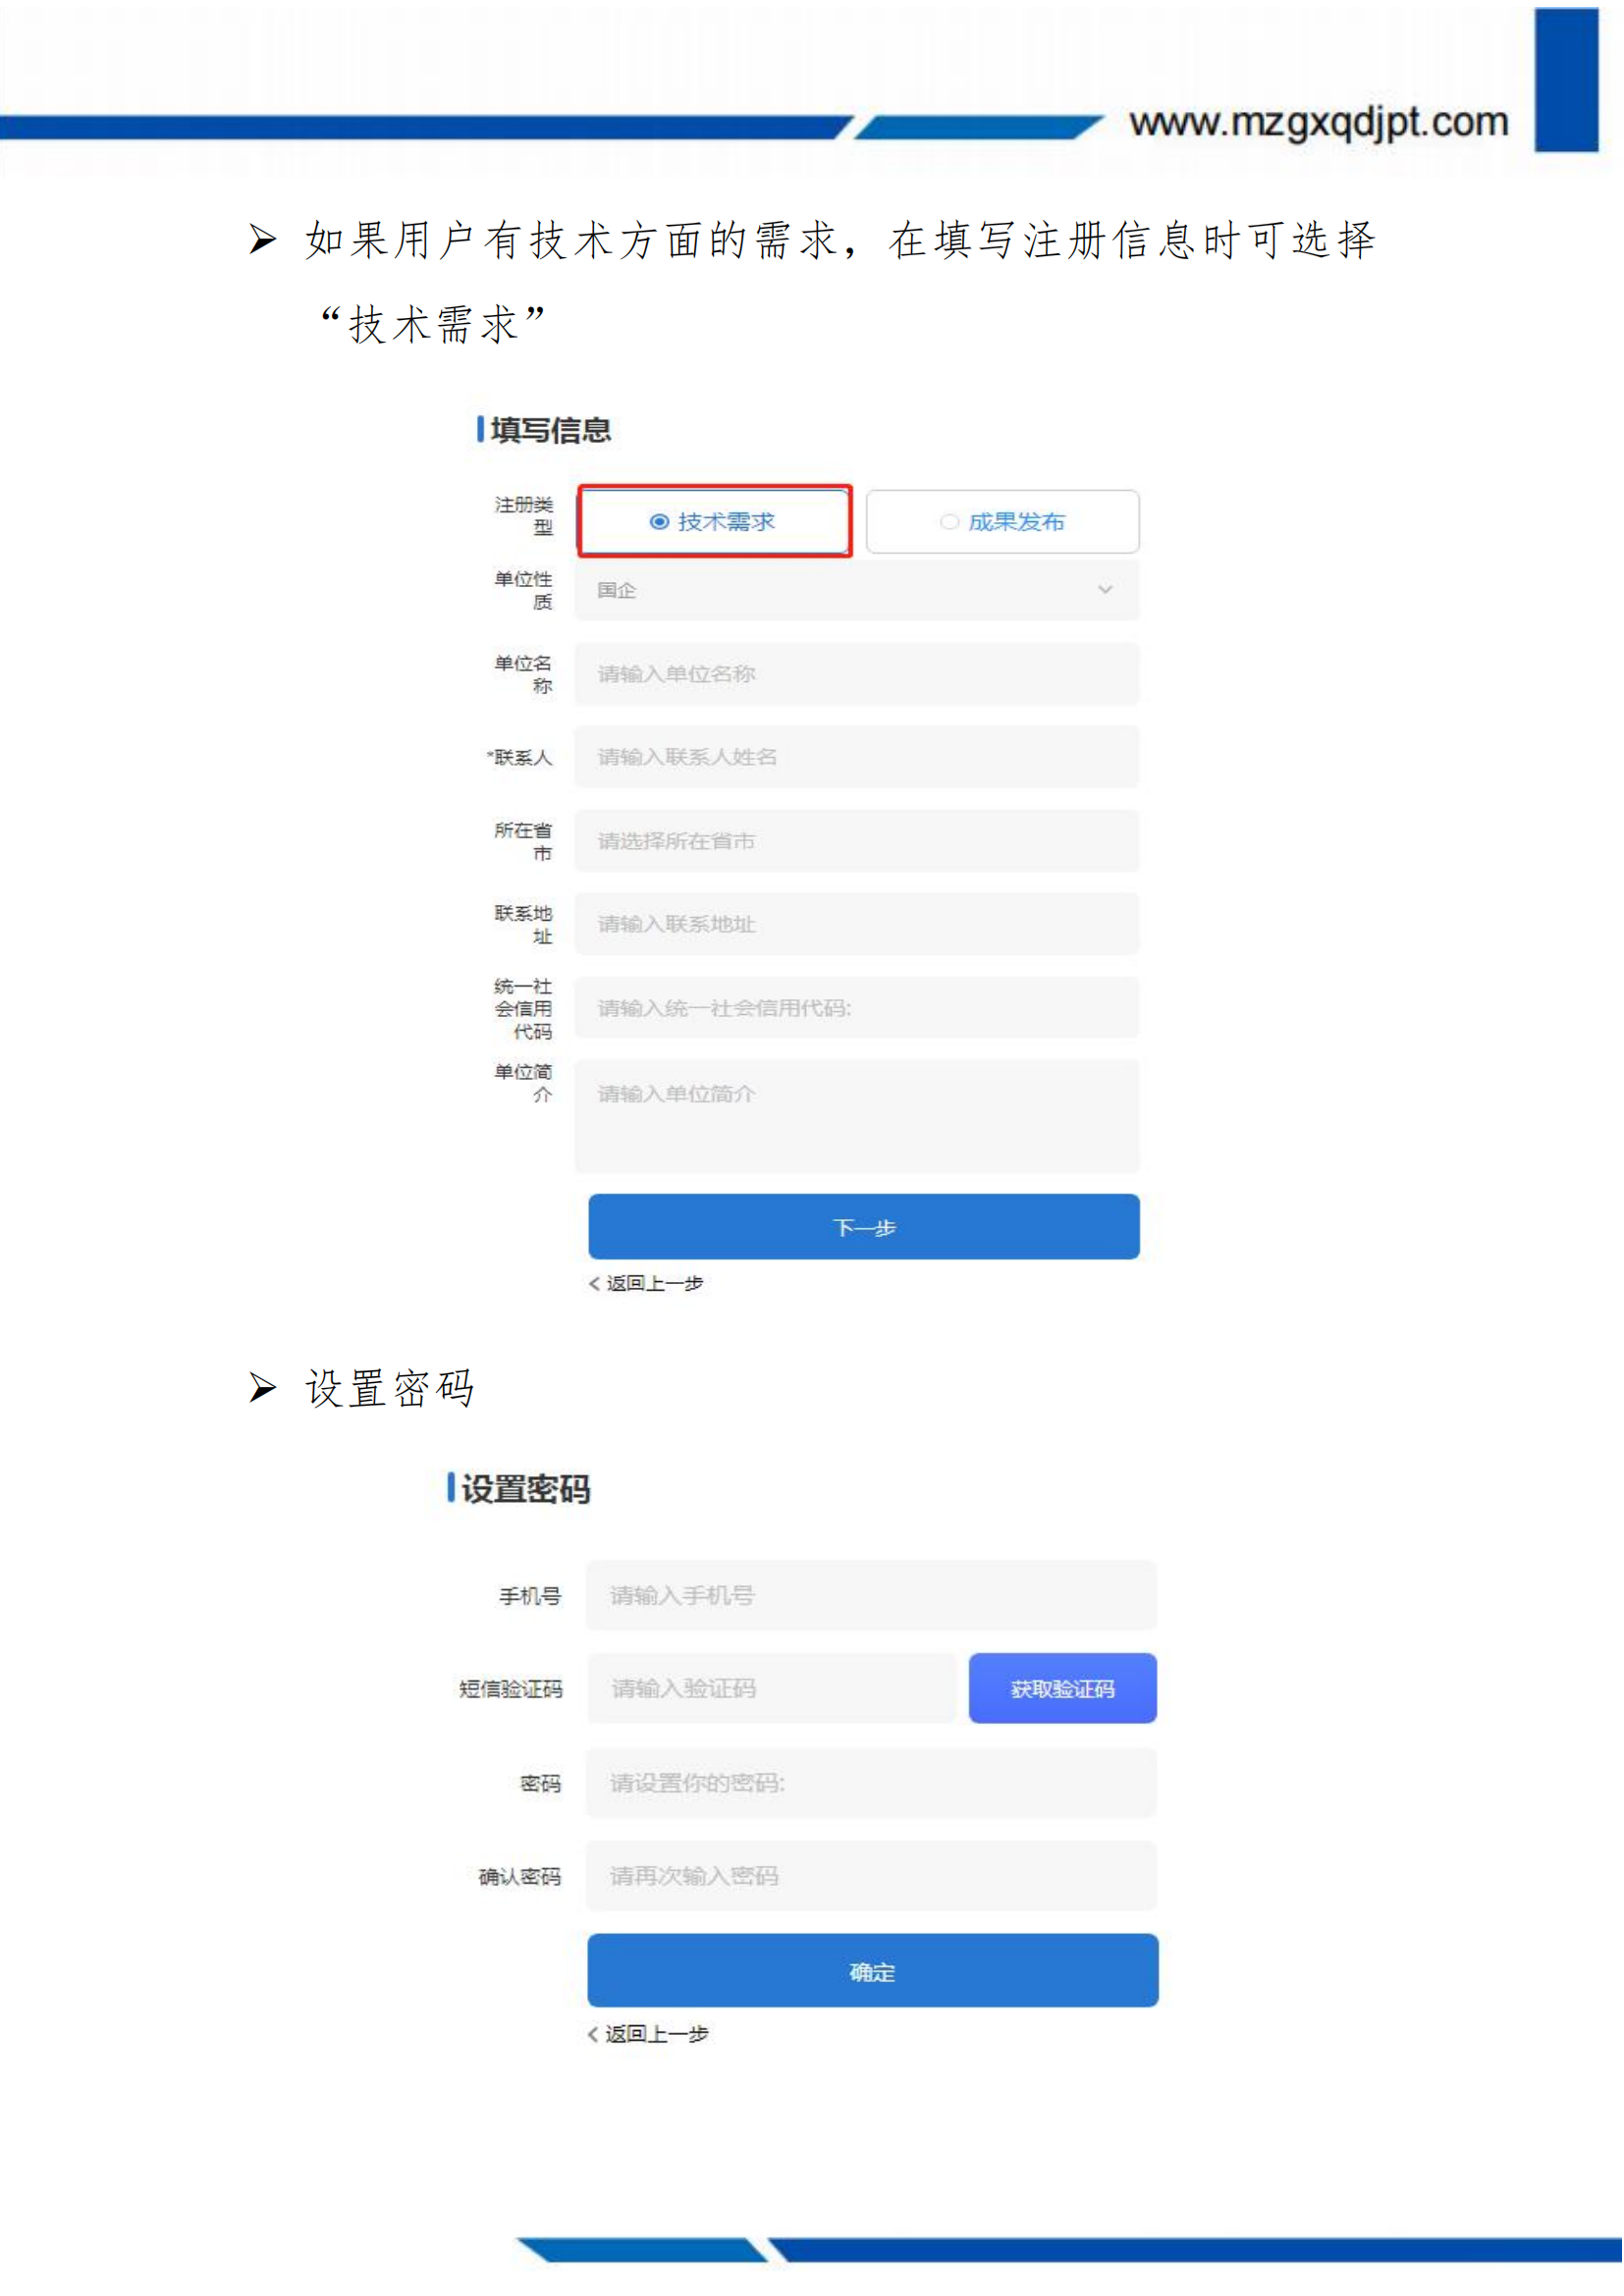1624x2296 pixels.
Task: Focus the 联系人 name input field
Action: tap(856, 757)
